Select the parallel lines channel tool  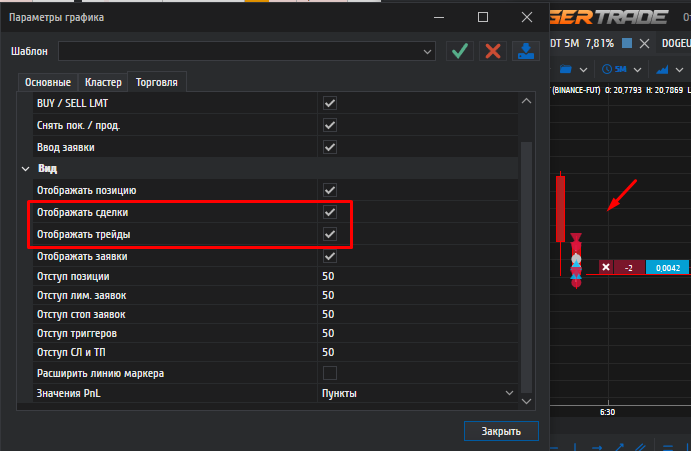pos(640,447)
